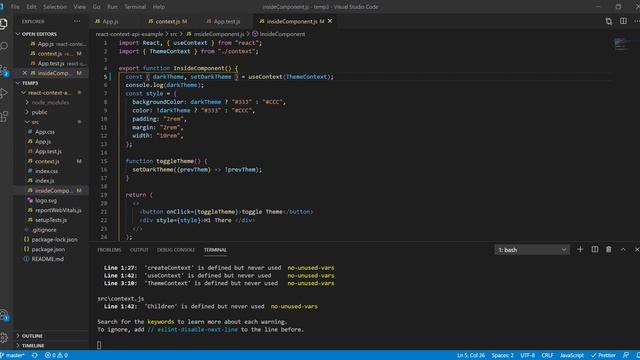
Task: Open README.md in the file tree
Action: pos(48,259)
